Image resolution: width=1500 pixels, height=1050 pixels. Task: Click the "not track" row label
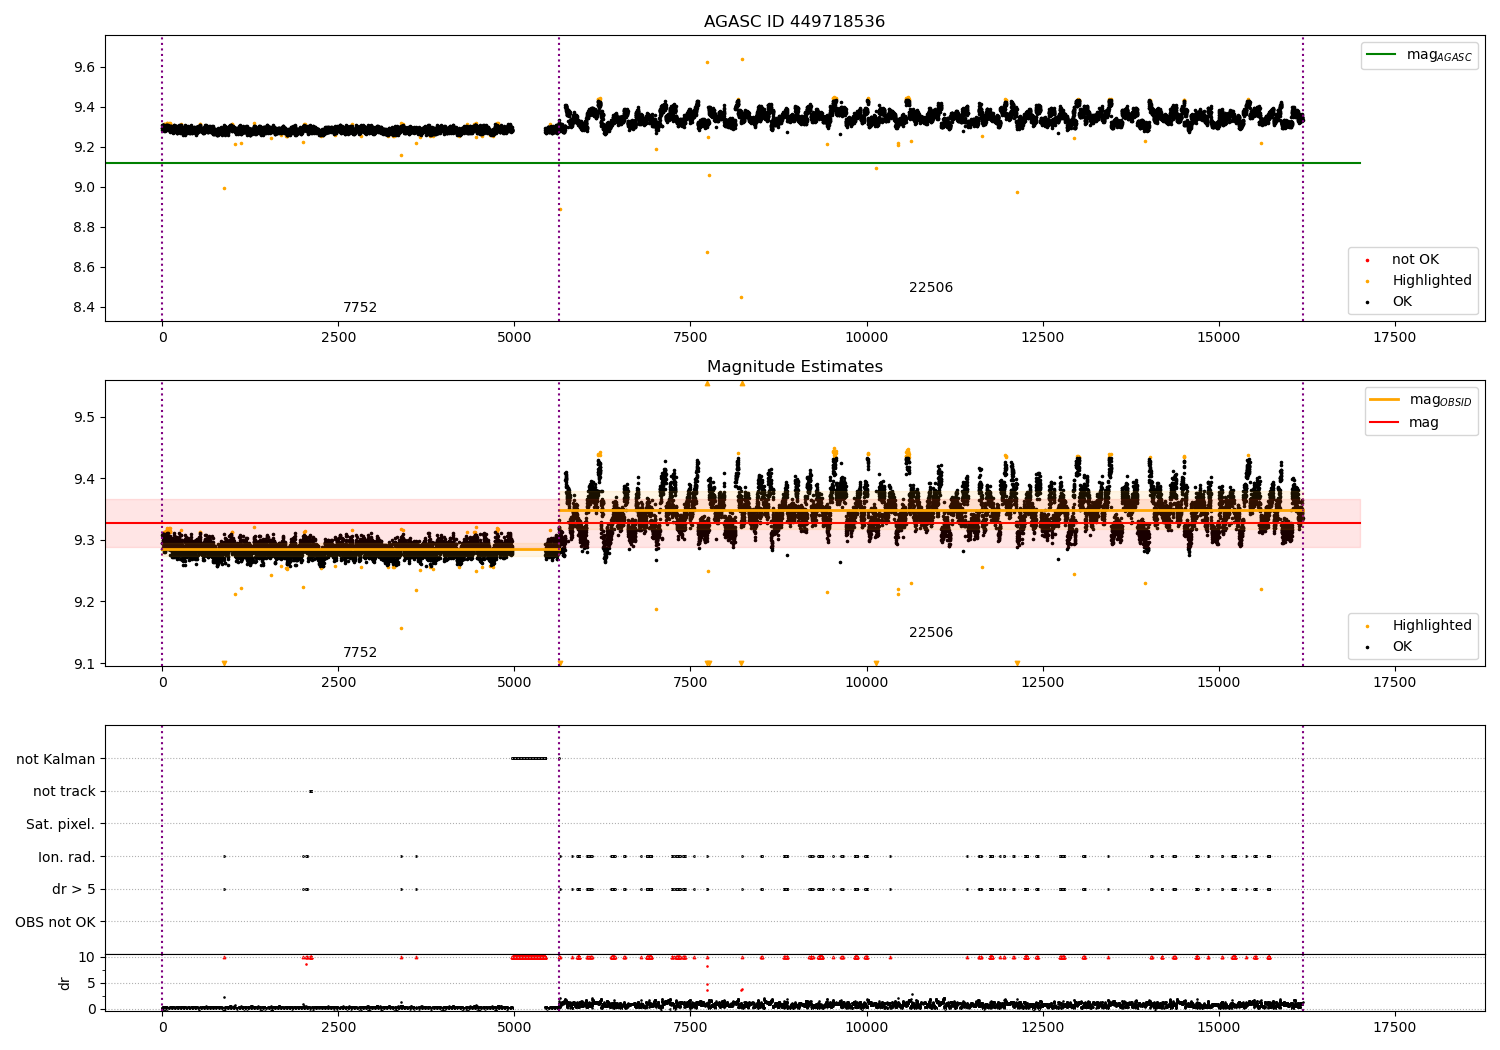(x=64, y=792)
